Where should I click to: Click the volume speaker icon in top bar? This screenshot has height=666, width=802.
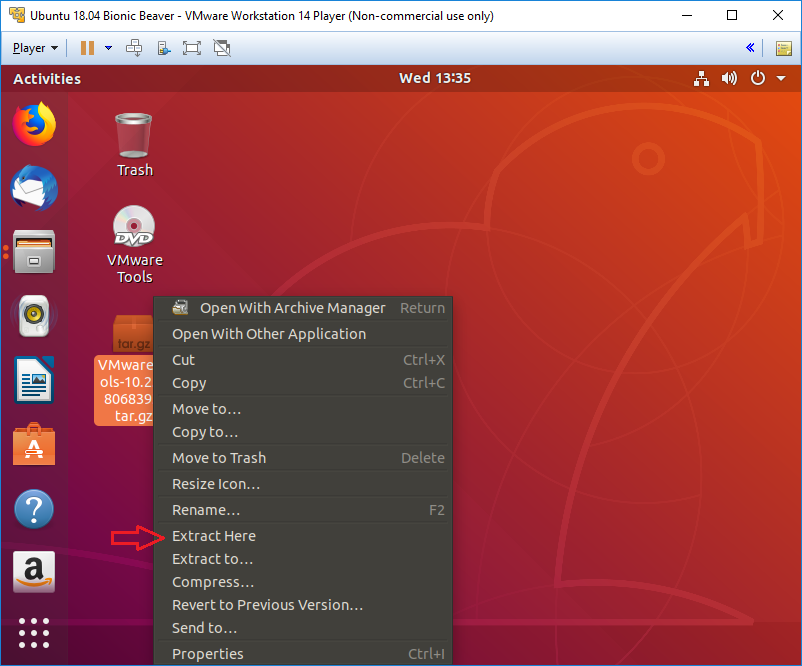[x=729, y=79]
